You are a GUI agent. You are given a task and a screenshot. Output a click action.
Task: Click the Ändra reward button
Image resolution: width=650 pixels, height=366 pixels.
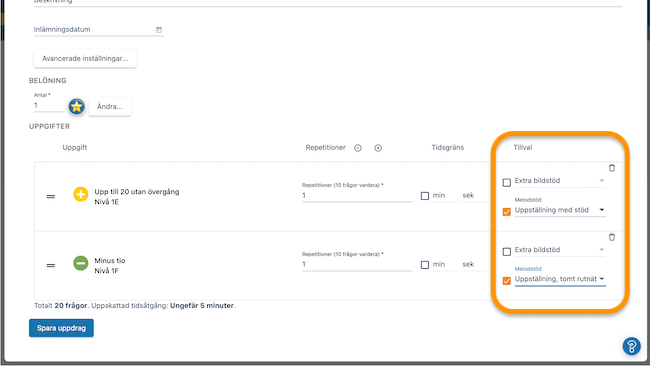tap(110, 107)
